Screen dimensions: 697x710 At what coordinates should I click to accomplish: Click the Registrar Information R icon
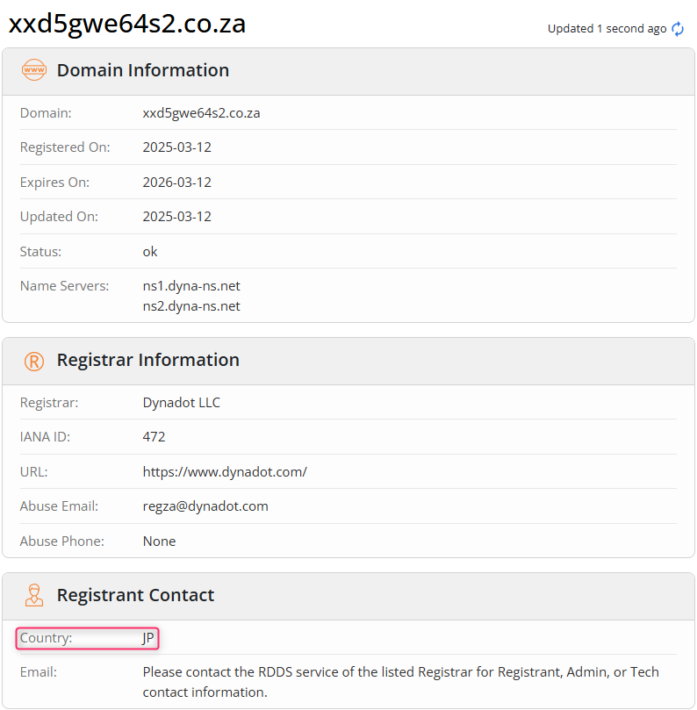(34, 361)
